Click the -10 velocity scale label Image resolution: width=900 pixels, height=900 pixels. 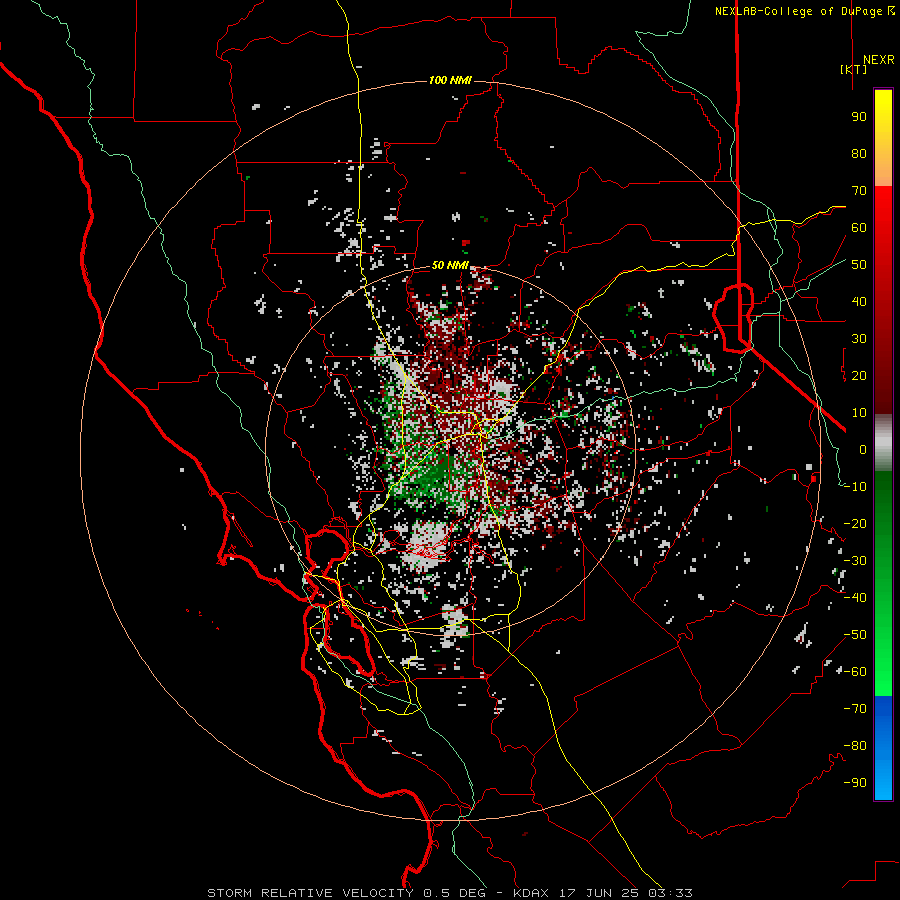click(855, 487)
